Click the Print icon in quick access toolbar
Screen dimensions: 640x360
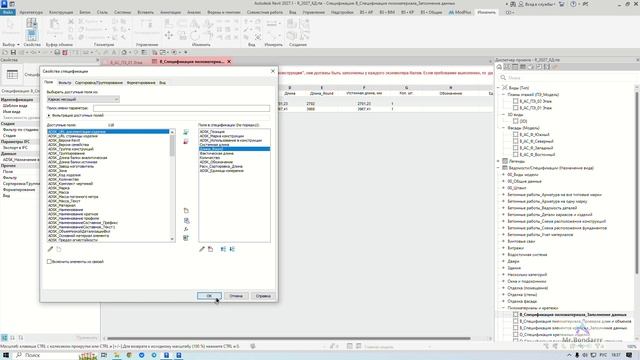[57, 52]
